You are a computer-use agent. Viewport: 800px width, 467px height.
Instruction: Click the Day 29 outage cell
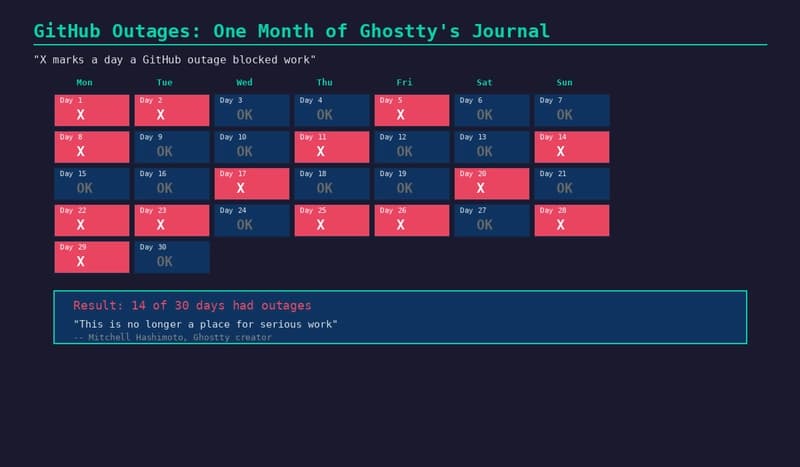point(92,257)
